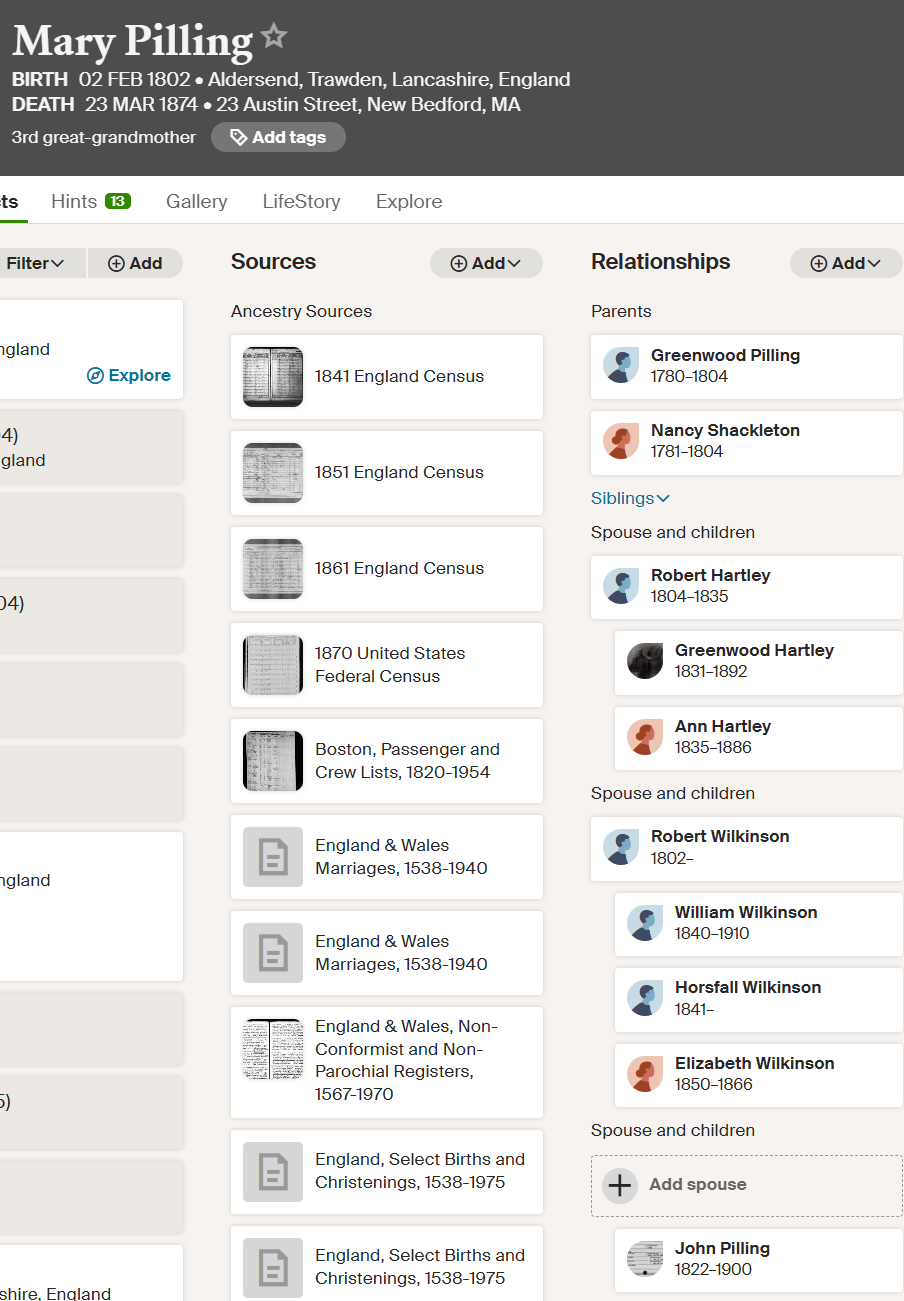The height and width of the screenshot is (1301, 904).
Task: Switch to the LifeStory tab
Action: coord(301,201)
